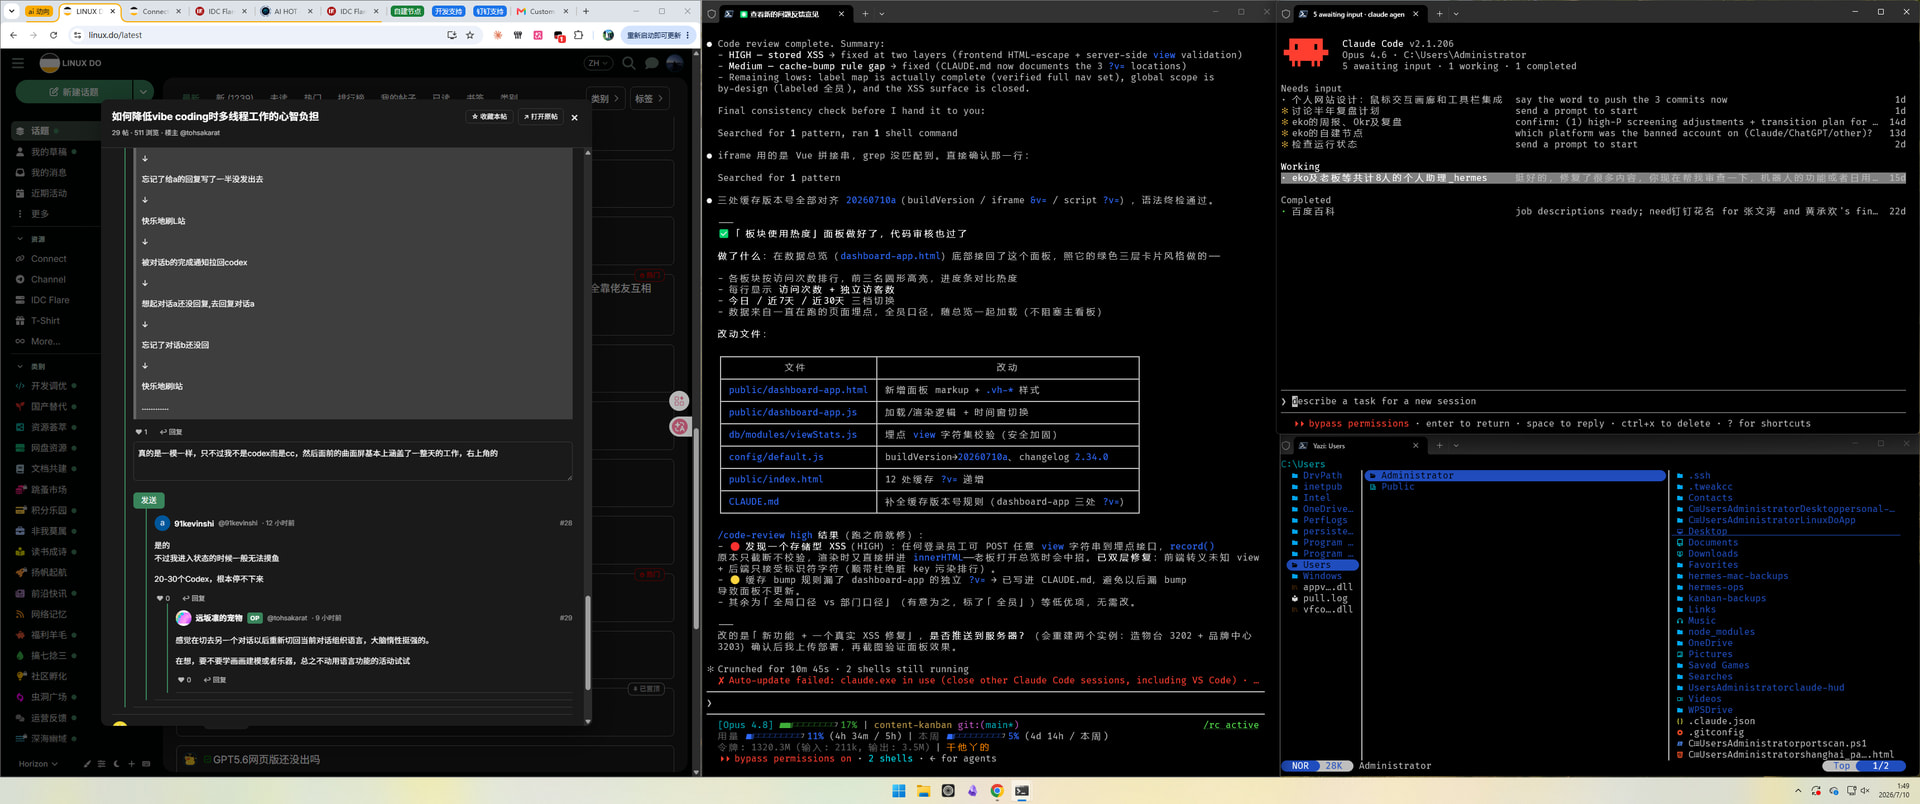Viewport: 1920px width, 804px height.
Task: Switch to the AI HOT browser tab
Action: (x=285, y=11)
